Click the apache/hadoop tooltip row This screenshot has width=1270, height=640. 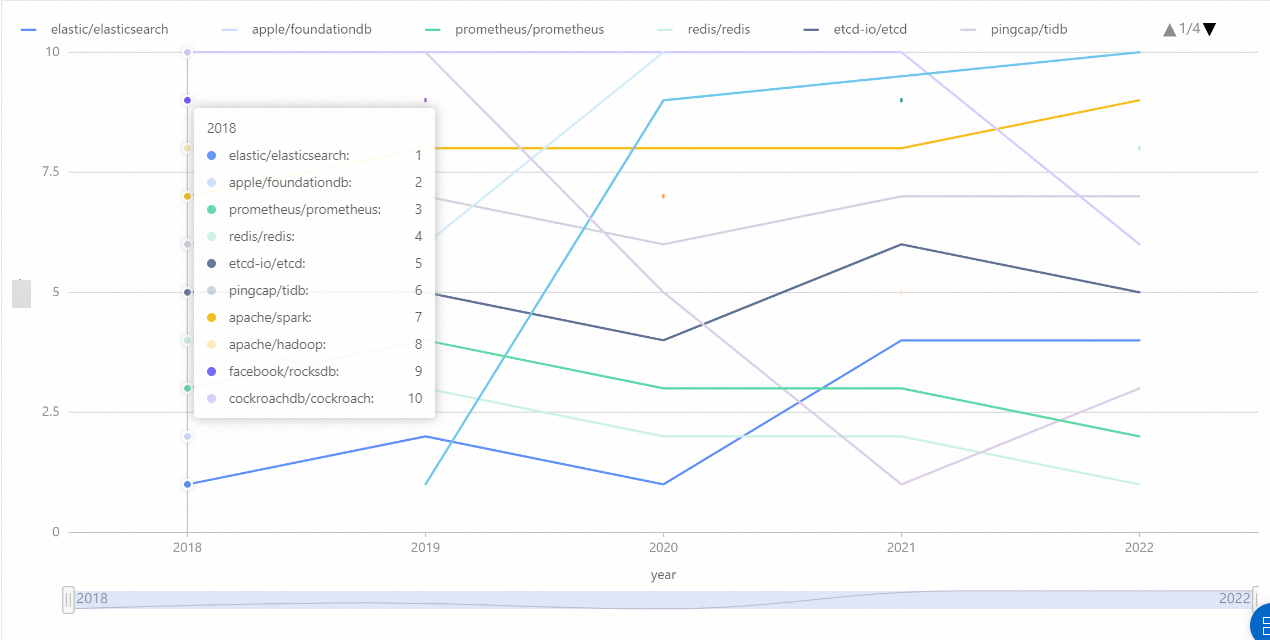coord(314,344)
